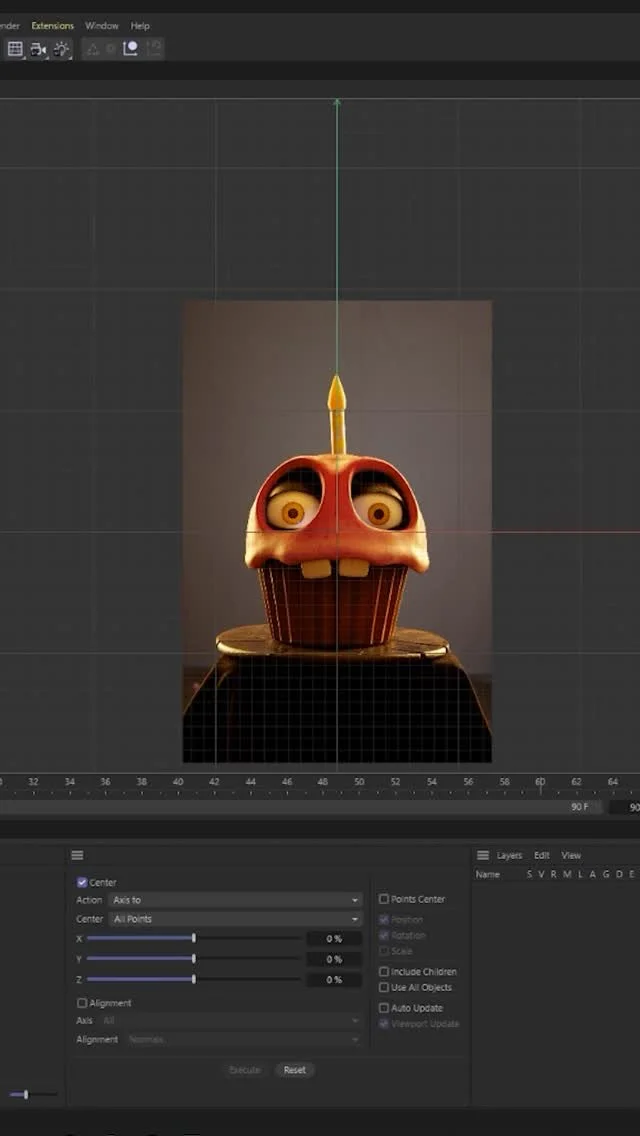Enable the Use All Objects checkbox
The height and width of the screenshot is (1136, 640).
(384, 987)
